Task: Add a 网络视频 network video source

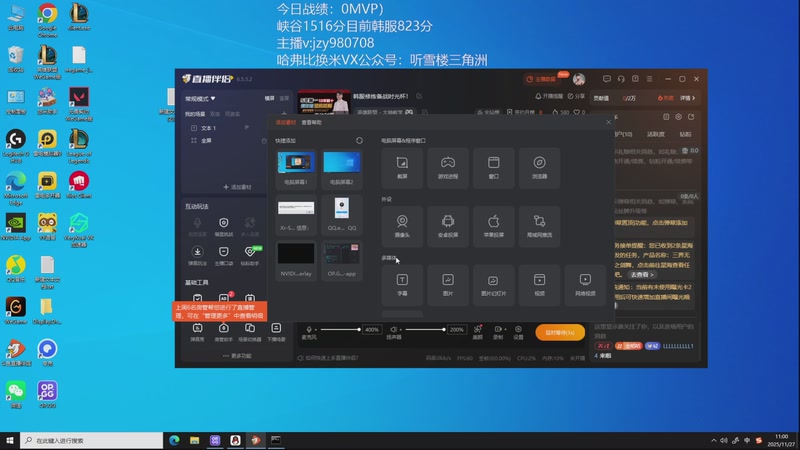Action: coord(585,285)
